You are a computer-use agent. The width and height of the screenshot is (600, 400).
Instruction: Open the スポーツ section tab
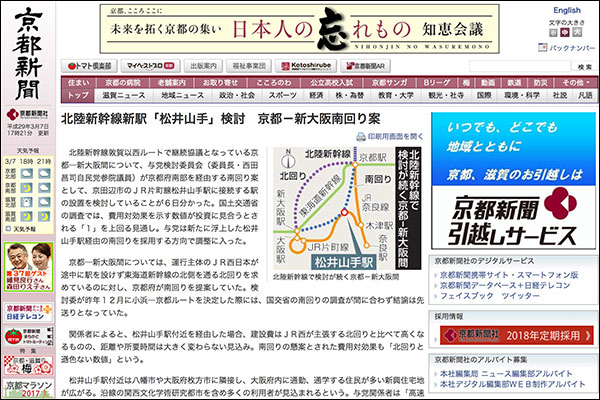tap(282, 95)
